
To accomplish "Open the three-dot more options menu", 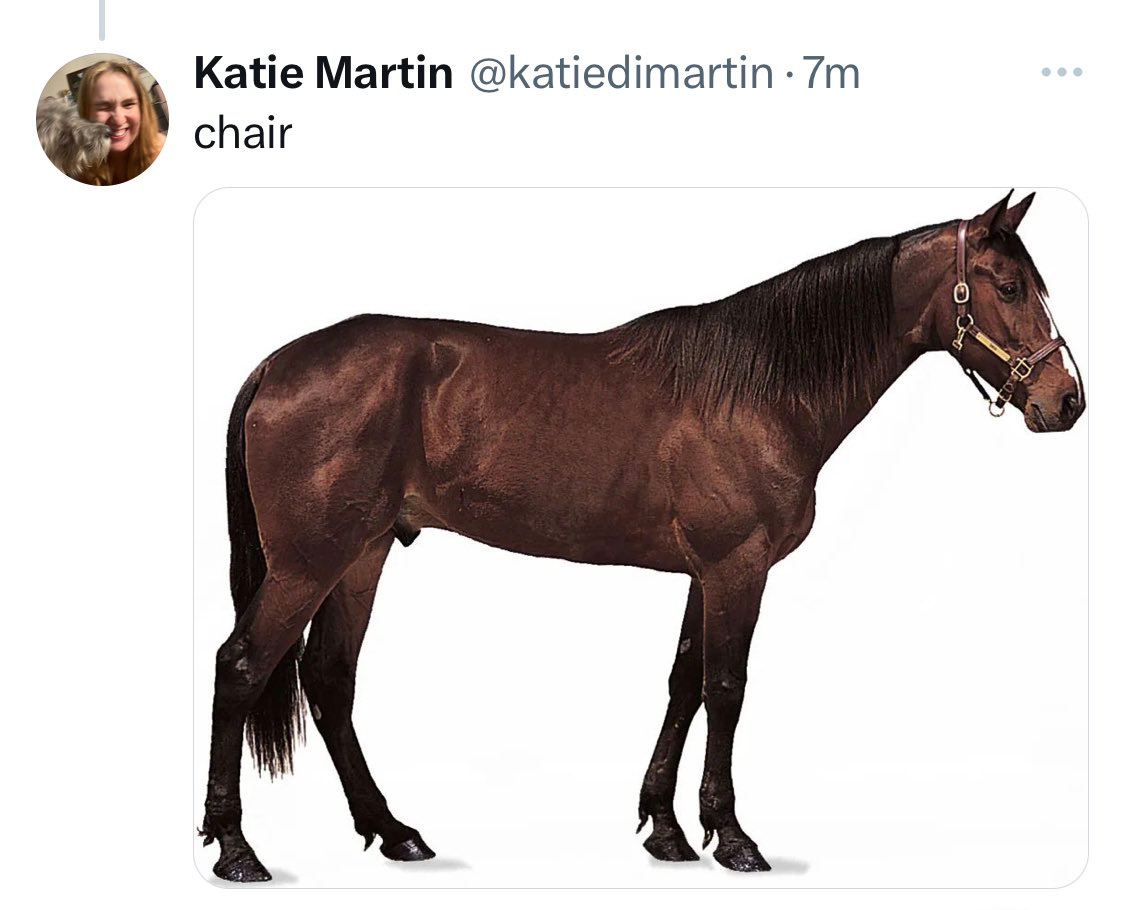I will (x=1062, y=72).
